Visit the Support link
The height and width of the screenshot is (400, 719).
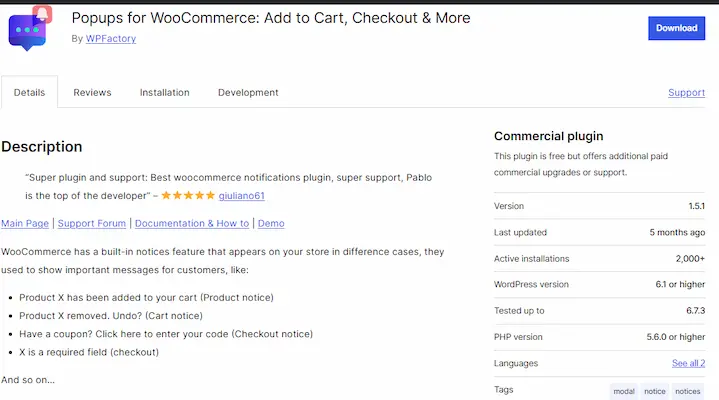click(x=686, y=93)
